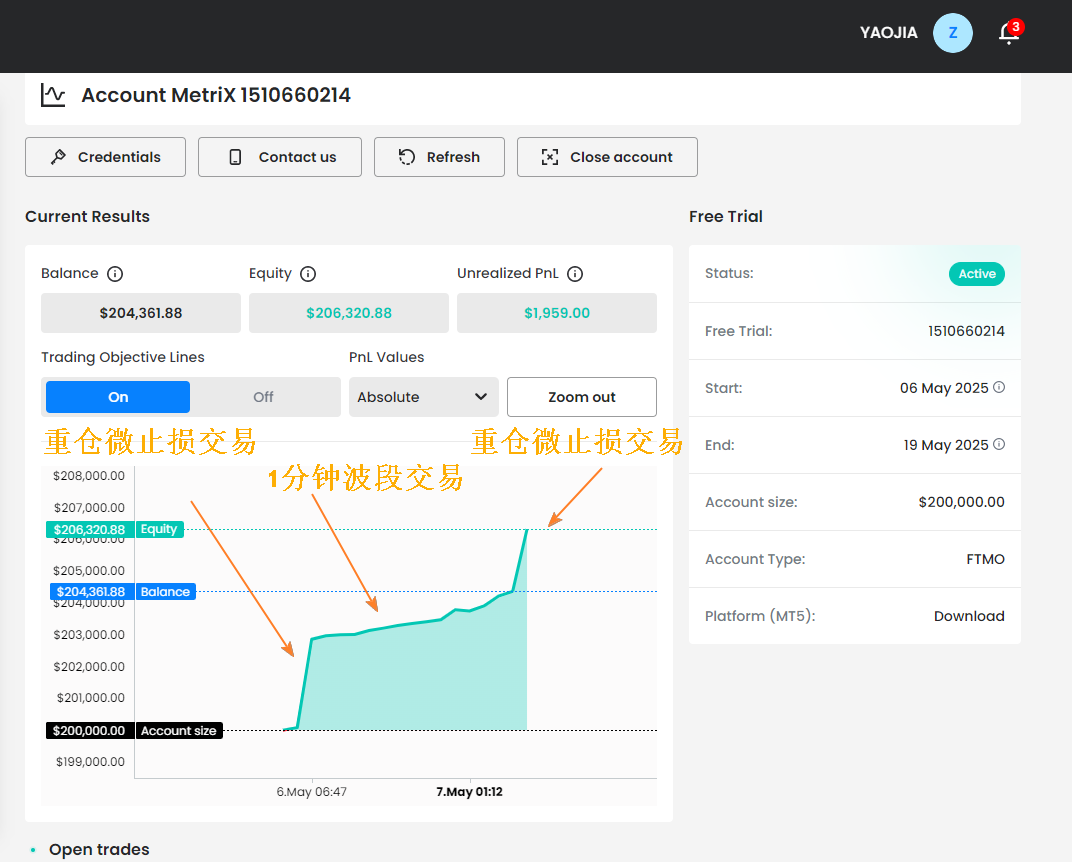Click the phone icon on Contact us

pyautogui.click(x=235, y=157)
